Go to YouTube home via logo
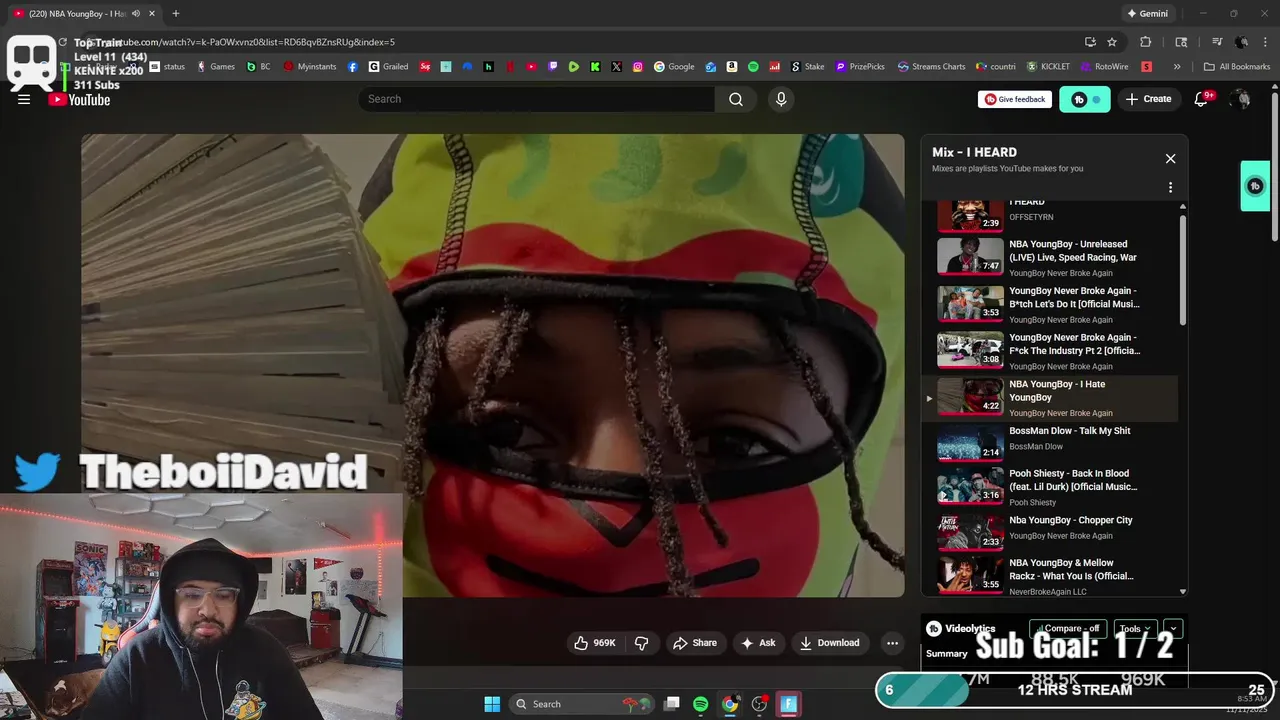The width and height of the screenshot is (1280, 720). 80,99
